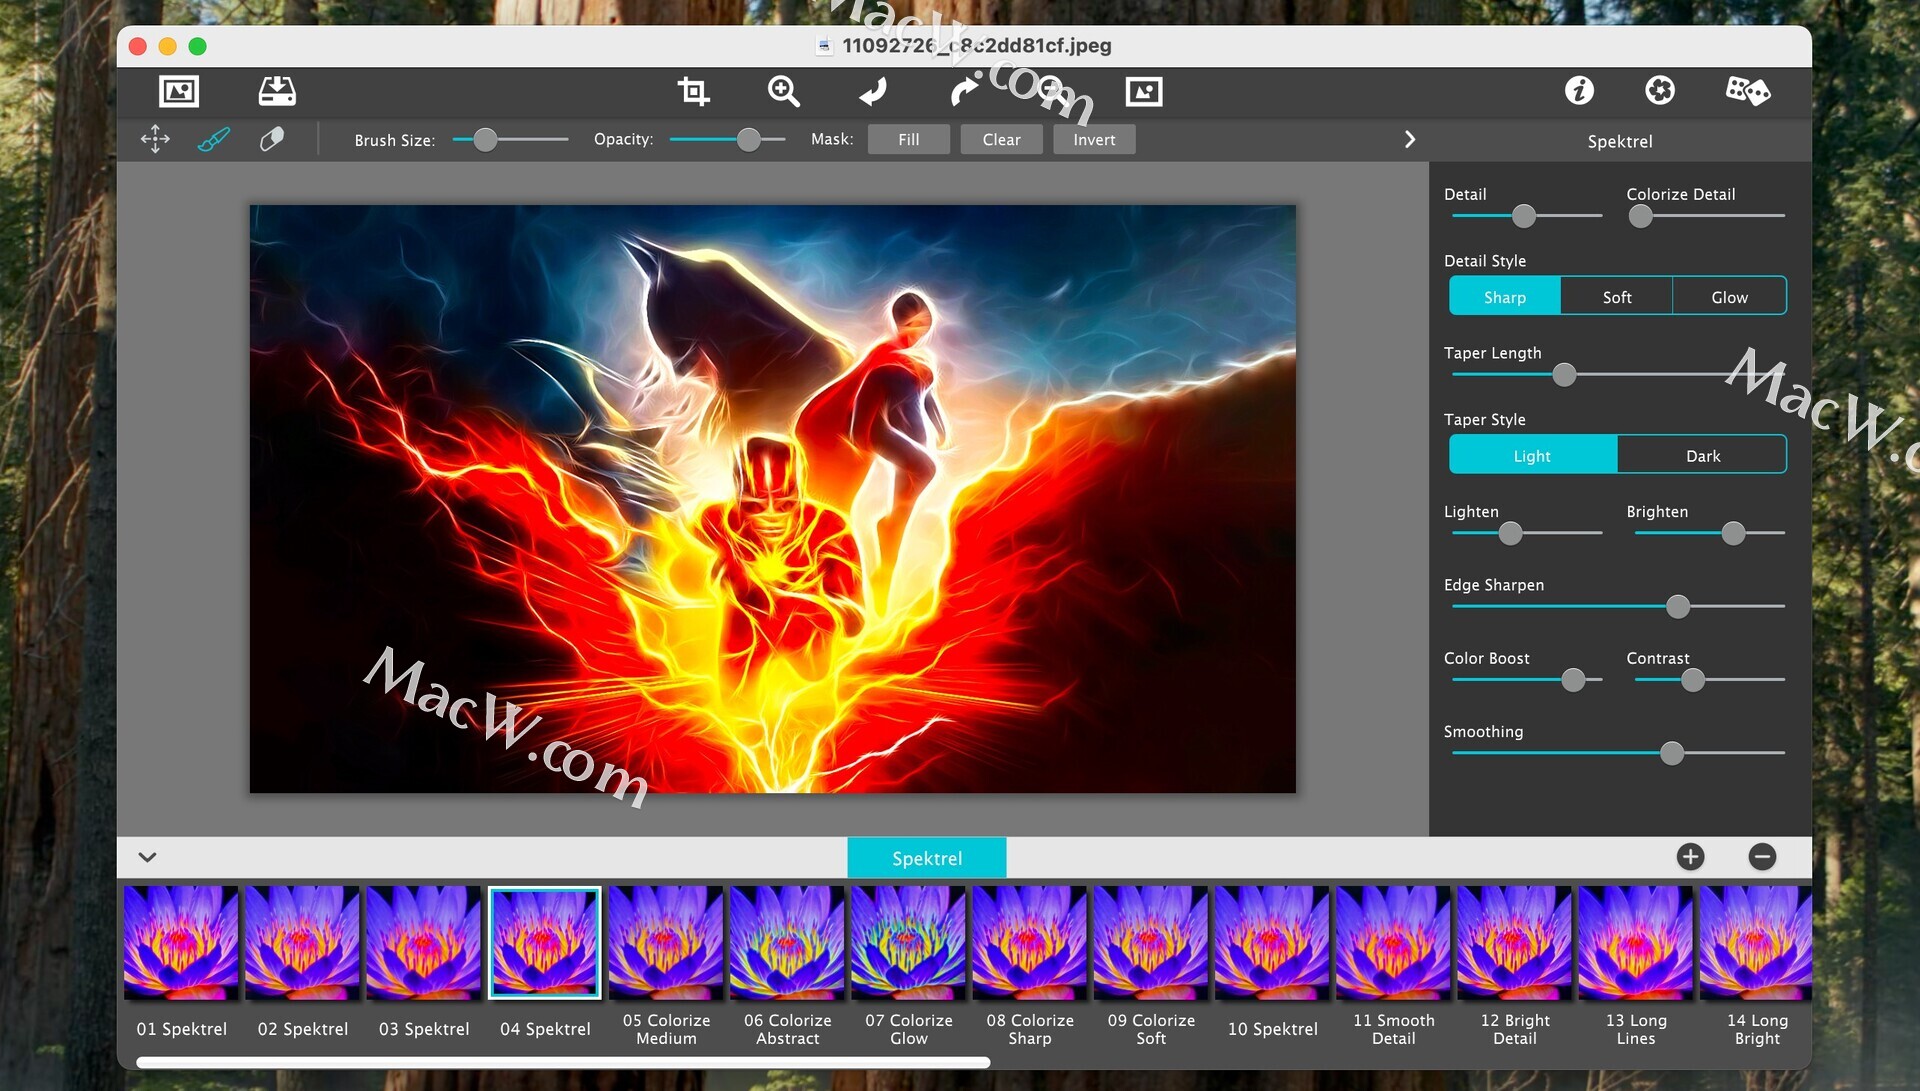Click the undo arrow icon

pos(873,91)
